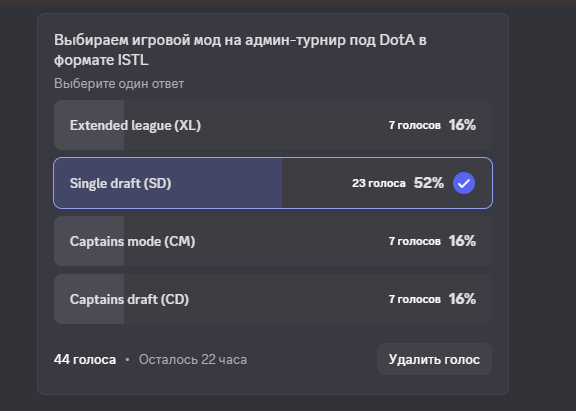Open voter list via 44 голоса total

[x=85, y=360]
